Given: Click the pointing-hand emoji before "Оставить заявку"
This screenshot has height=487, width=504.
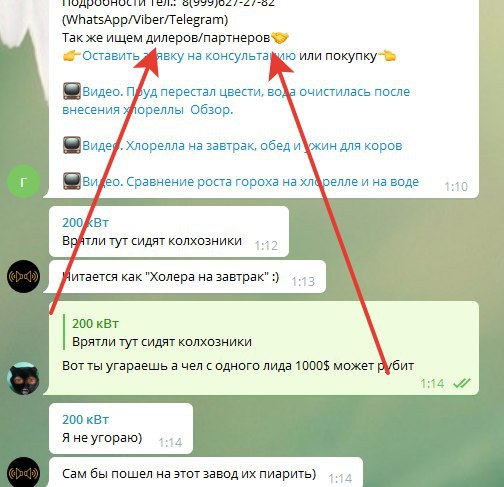Looking at the screenshot, I should tap(72, 55).
